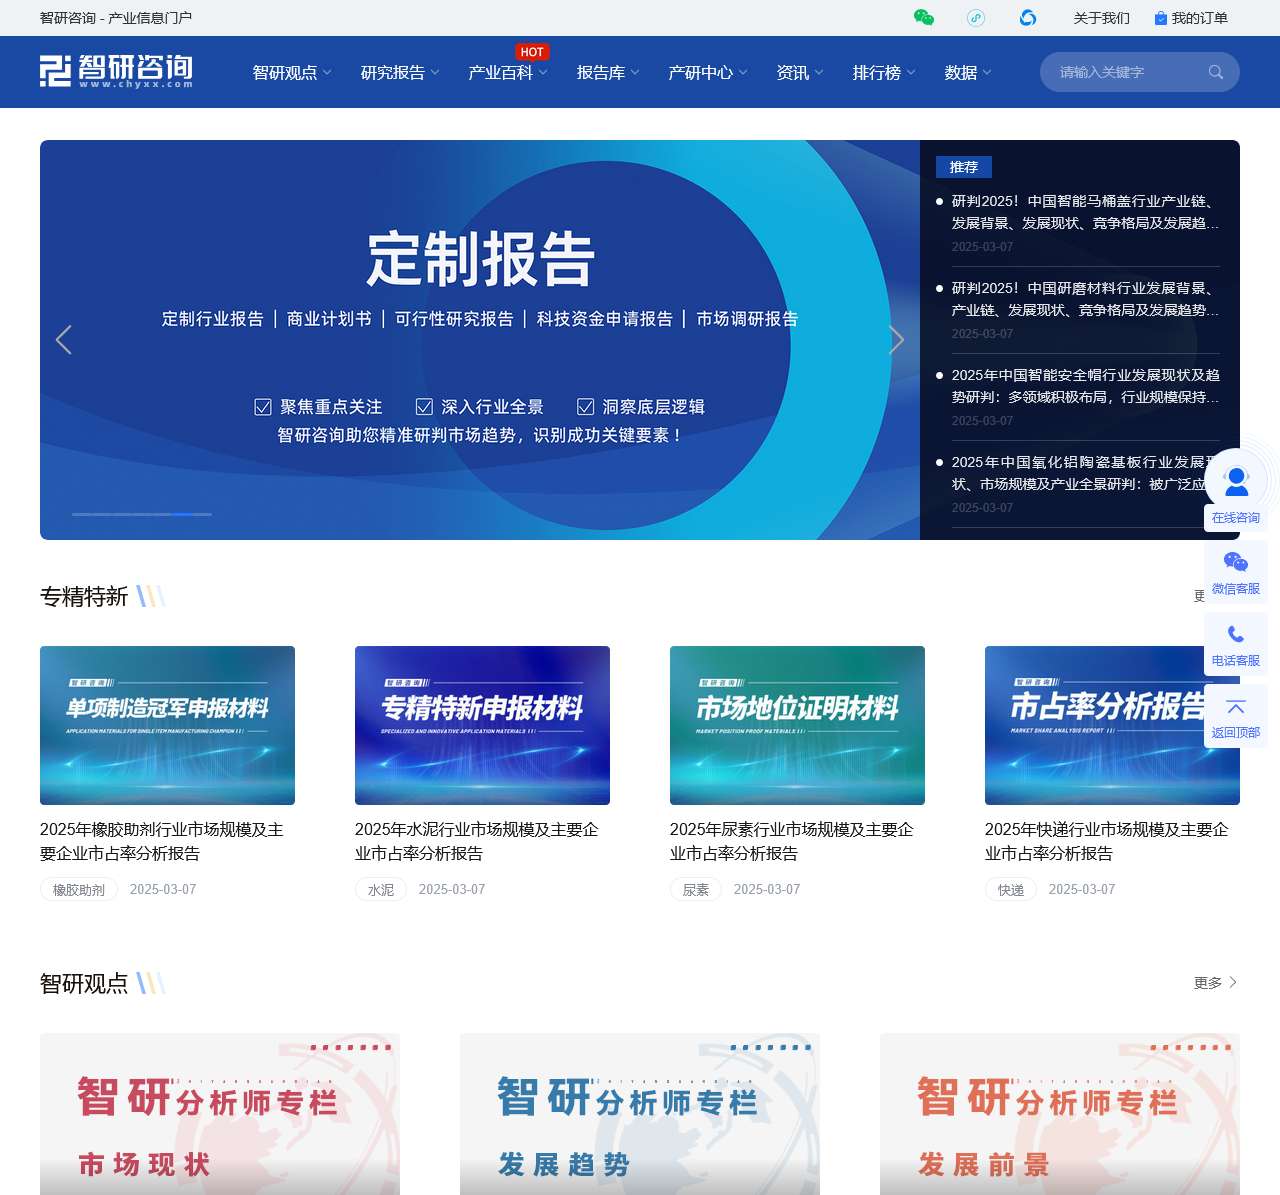This screenshot has width=1280, height=1195.
Task: Toggle the 洞察底层逻辑 checkbox
Action: tap(584, 406)
